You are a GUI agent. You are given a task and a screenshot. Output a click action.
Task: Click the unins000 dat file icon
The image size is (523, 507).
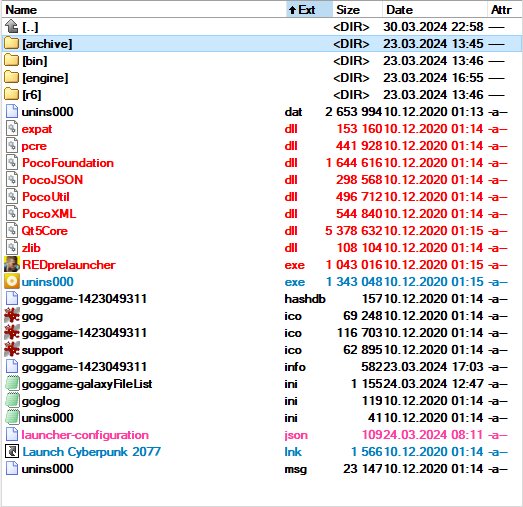pos(12,112)
